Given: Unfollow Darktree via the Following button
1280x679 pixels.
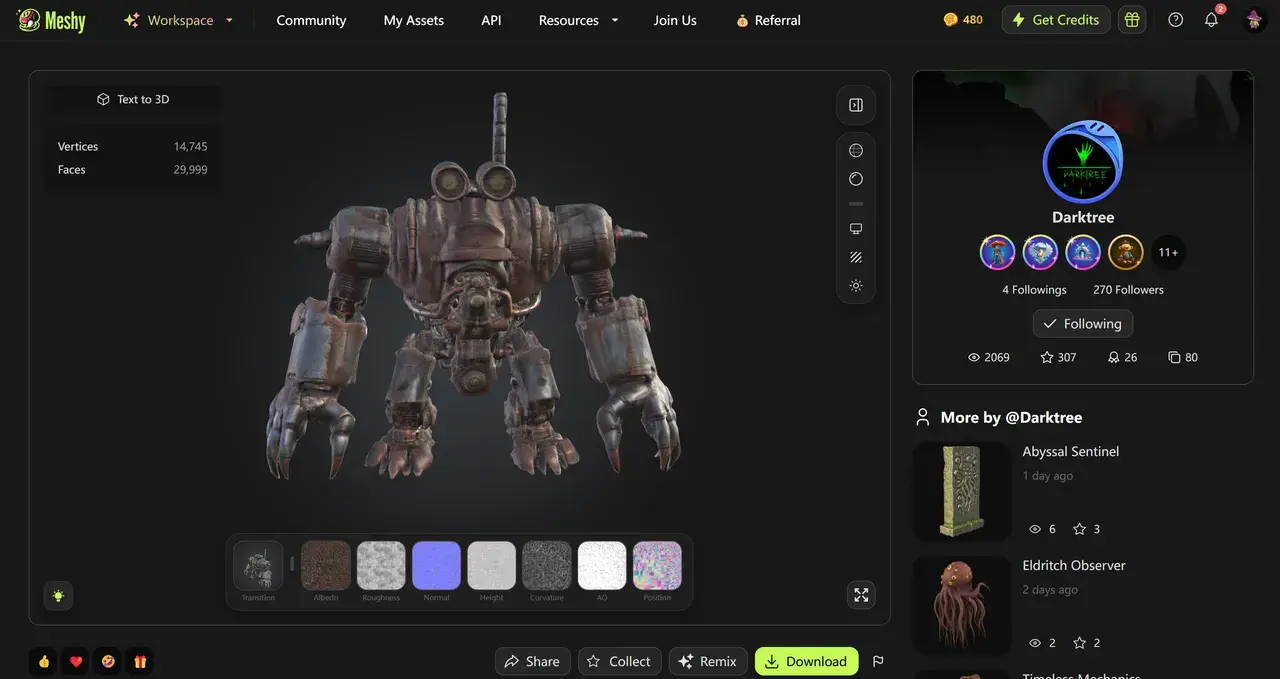Looking at the screenshot, I should [x=1082, y=324].
